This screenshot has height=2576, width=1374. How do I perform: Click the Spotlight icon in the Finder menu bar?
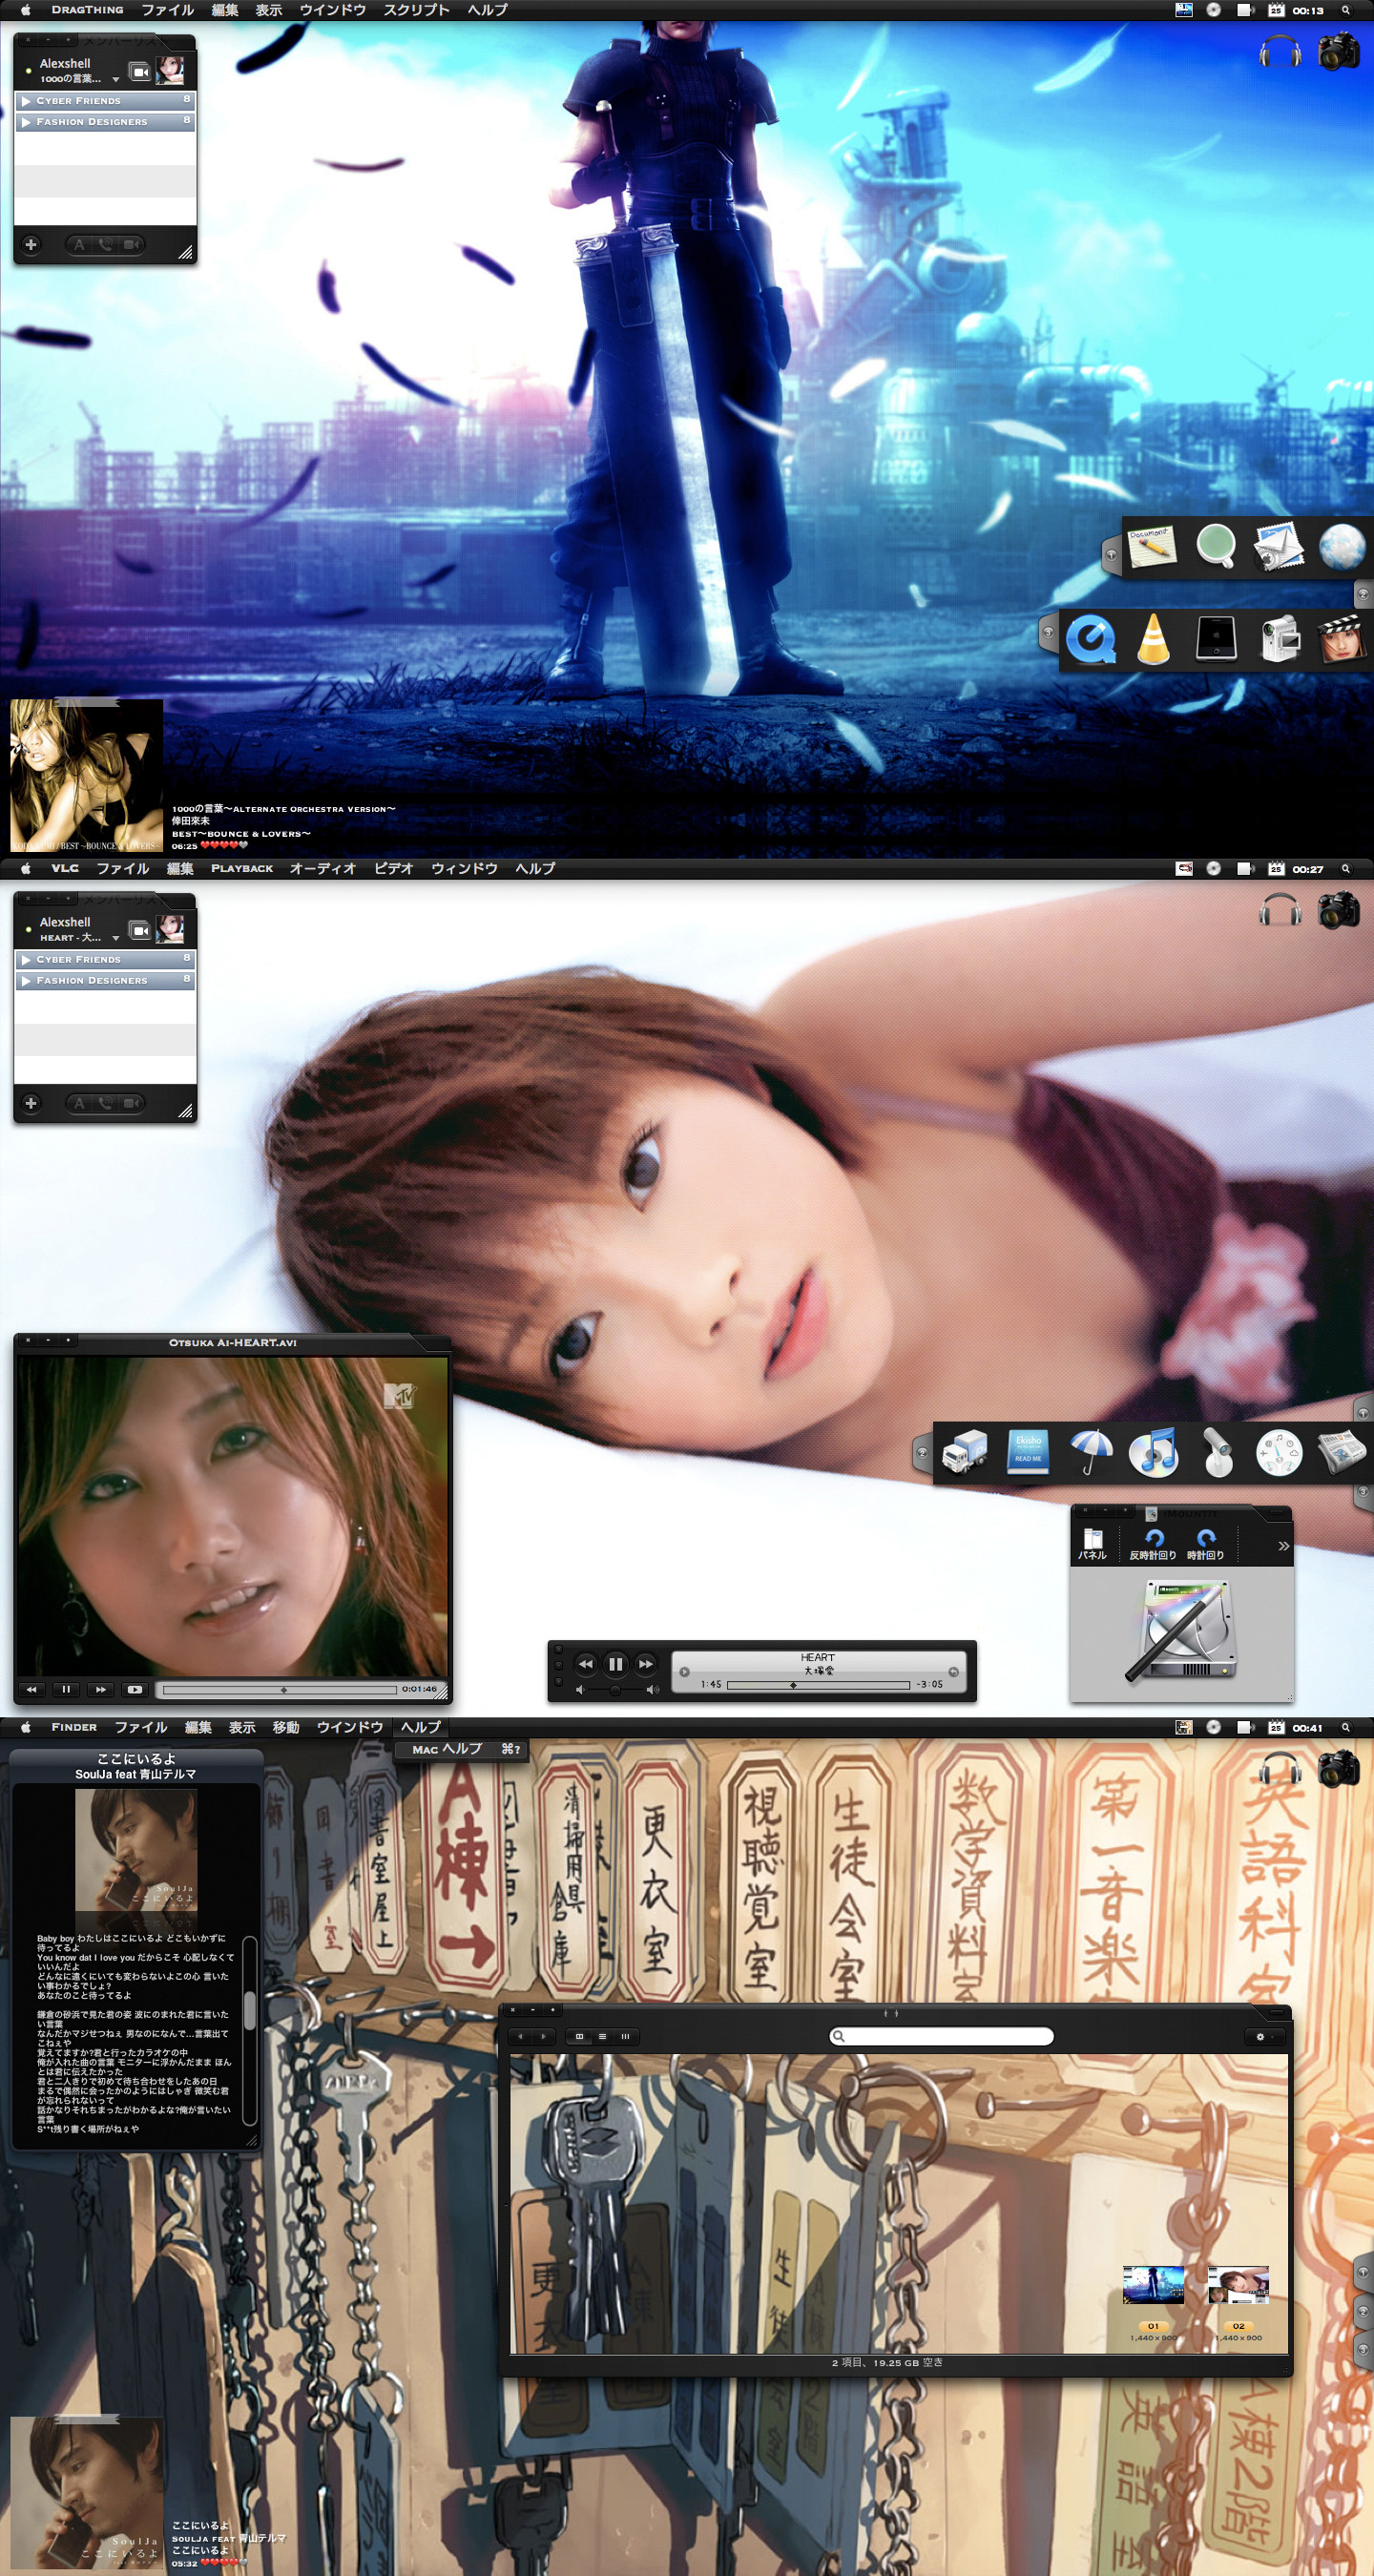(x=1345, y=1727)
